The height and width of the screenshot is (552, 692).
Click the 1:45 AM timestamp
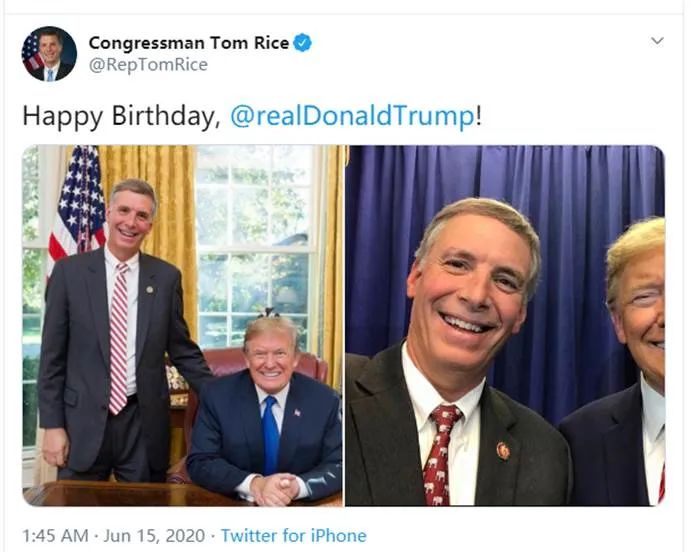pyautogui.click(x=54, y=536)
